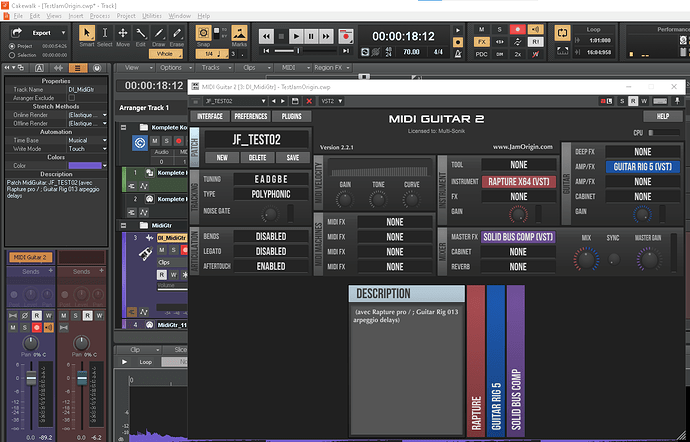Open the MIDI Guitar PLUGINS tab
The height and width of the screenshot is (442, 690).
click(292, 116)
